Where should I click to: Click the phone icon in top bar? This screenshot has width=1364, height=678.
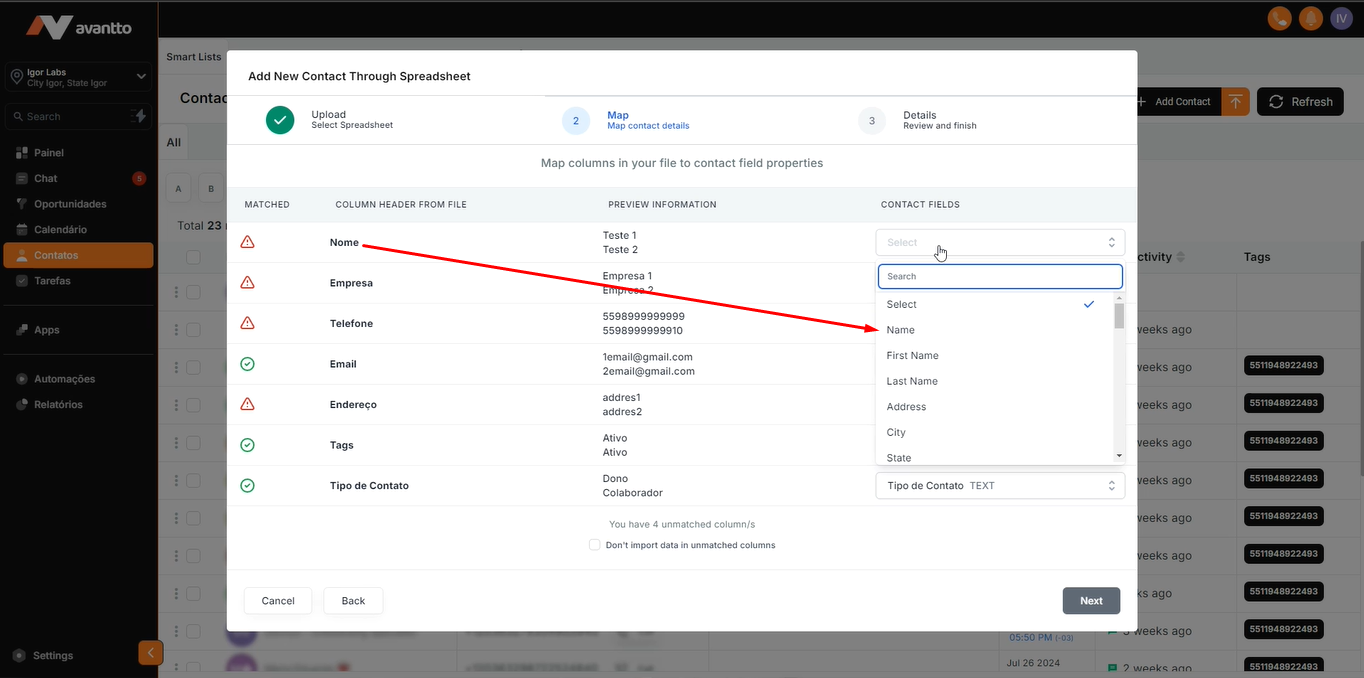[1279, 18]
